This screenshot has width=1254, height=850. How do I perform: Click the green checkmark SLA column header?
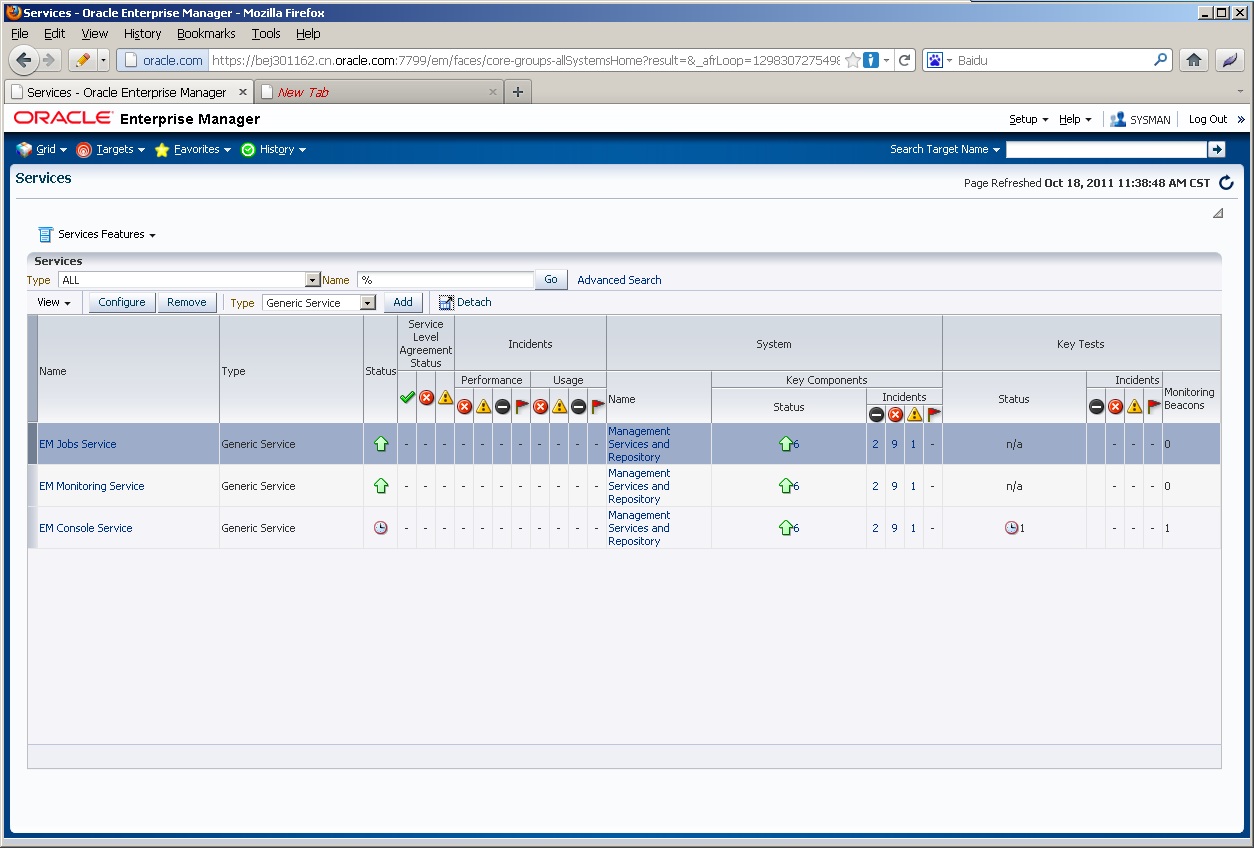pos(407,397)
